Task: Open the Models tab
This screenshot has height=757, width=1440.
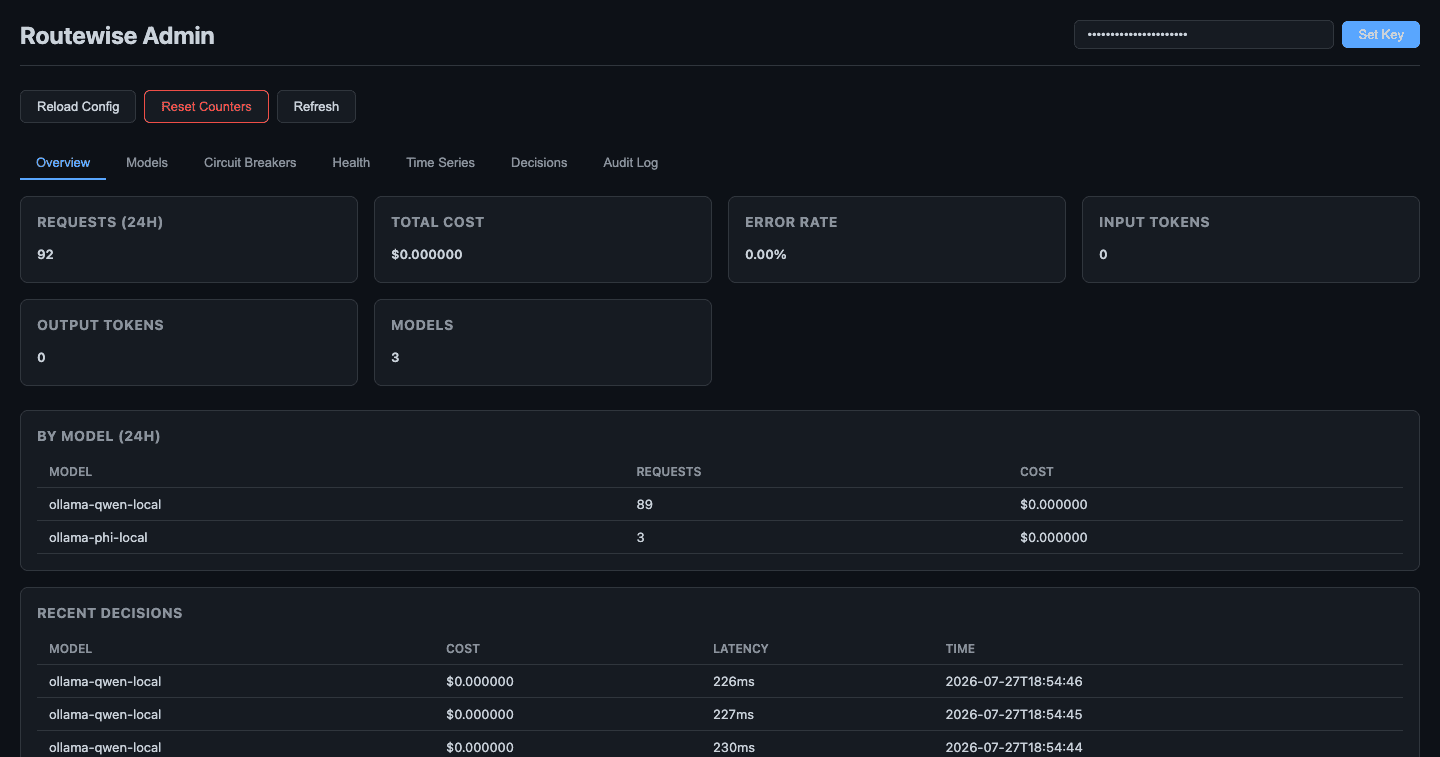Action: tap(147, 162)
